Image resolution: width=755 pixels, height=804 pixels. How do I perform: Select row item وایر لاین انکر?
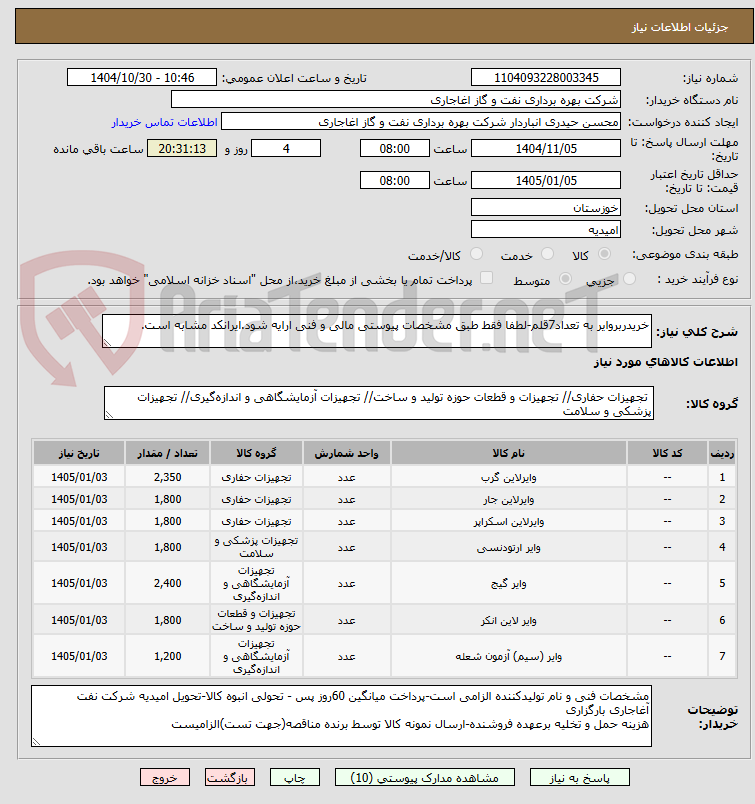pyautogui.click(x=509, y=620)
